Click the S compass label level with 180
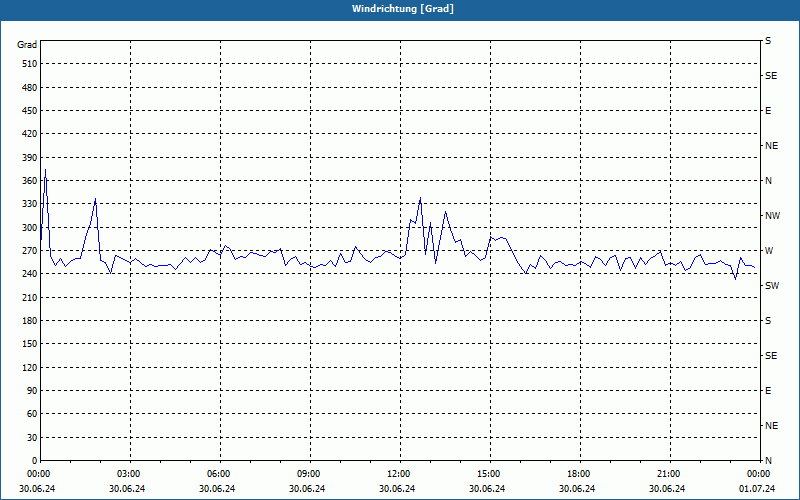Image resolution: width=800 pixels, height=500 pixels. pyautogui.click(x=768, y=321)
